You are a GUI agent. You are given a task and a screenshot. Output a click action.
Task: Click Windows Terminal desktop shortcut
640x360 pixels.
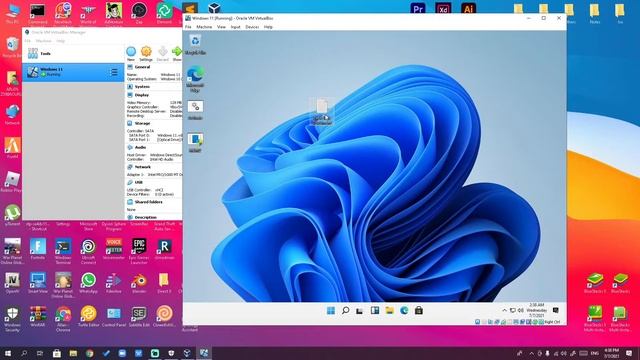click(63, 251)
